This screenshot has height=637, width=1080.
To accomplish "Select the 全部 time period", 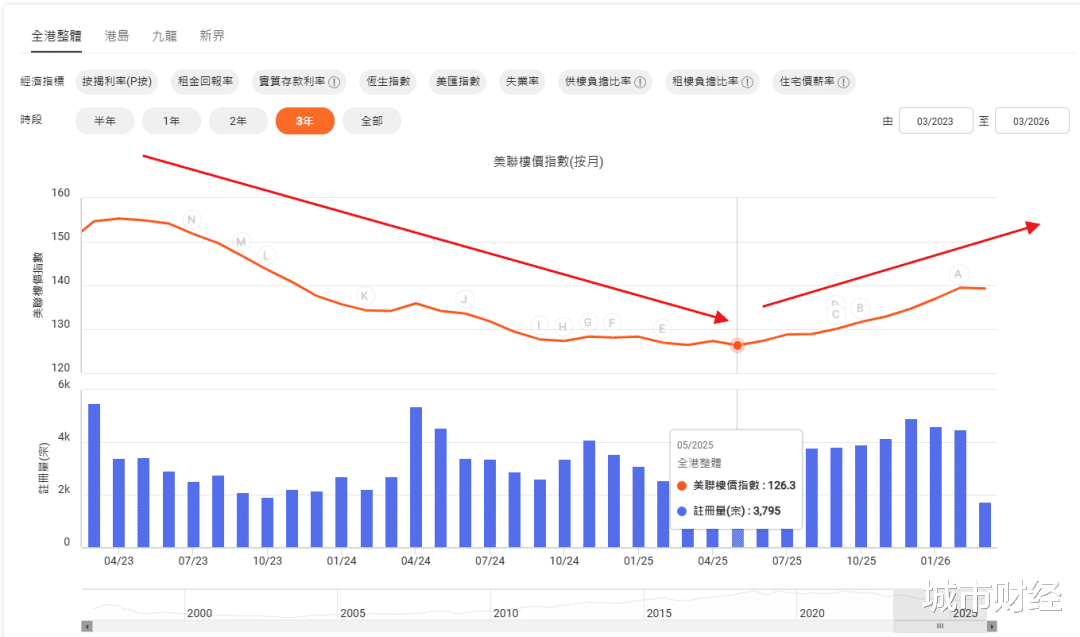I will point(372,121).
